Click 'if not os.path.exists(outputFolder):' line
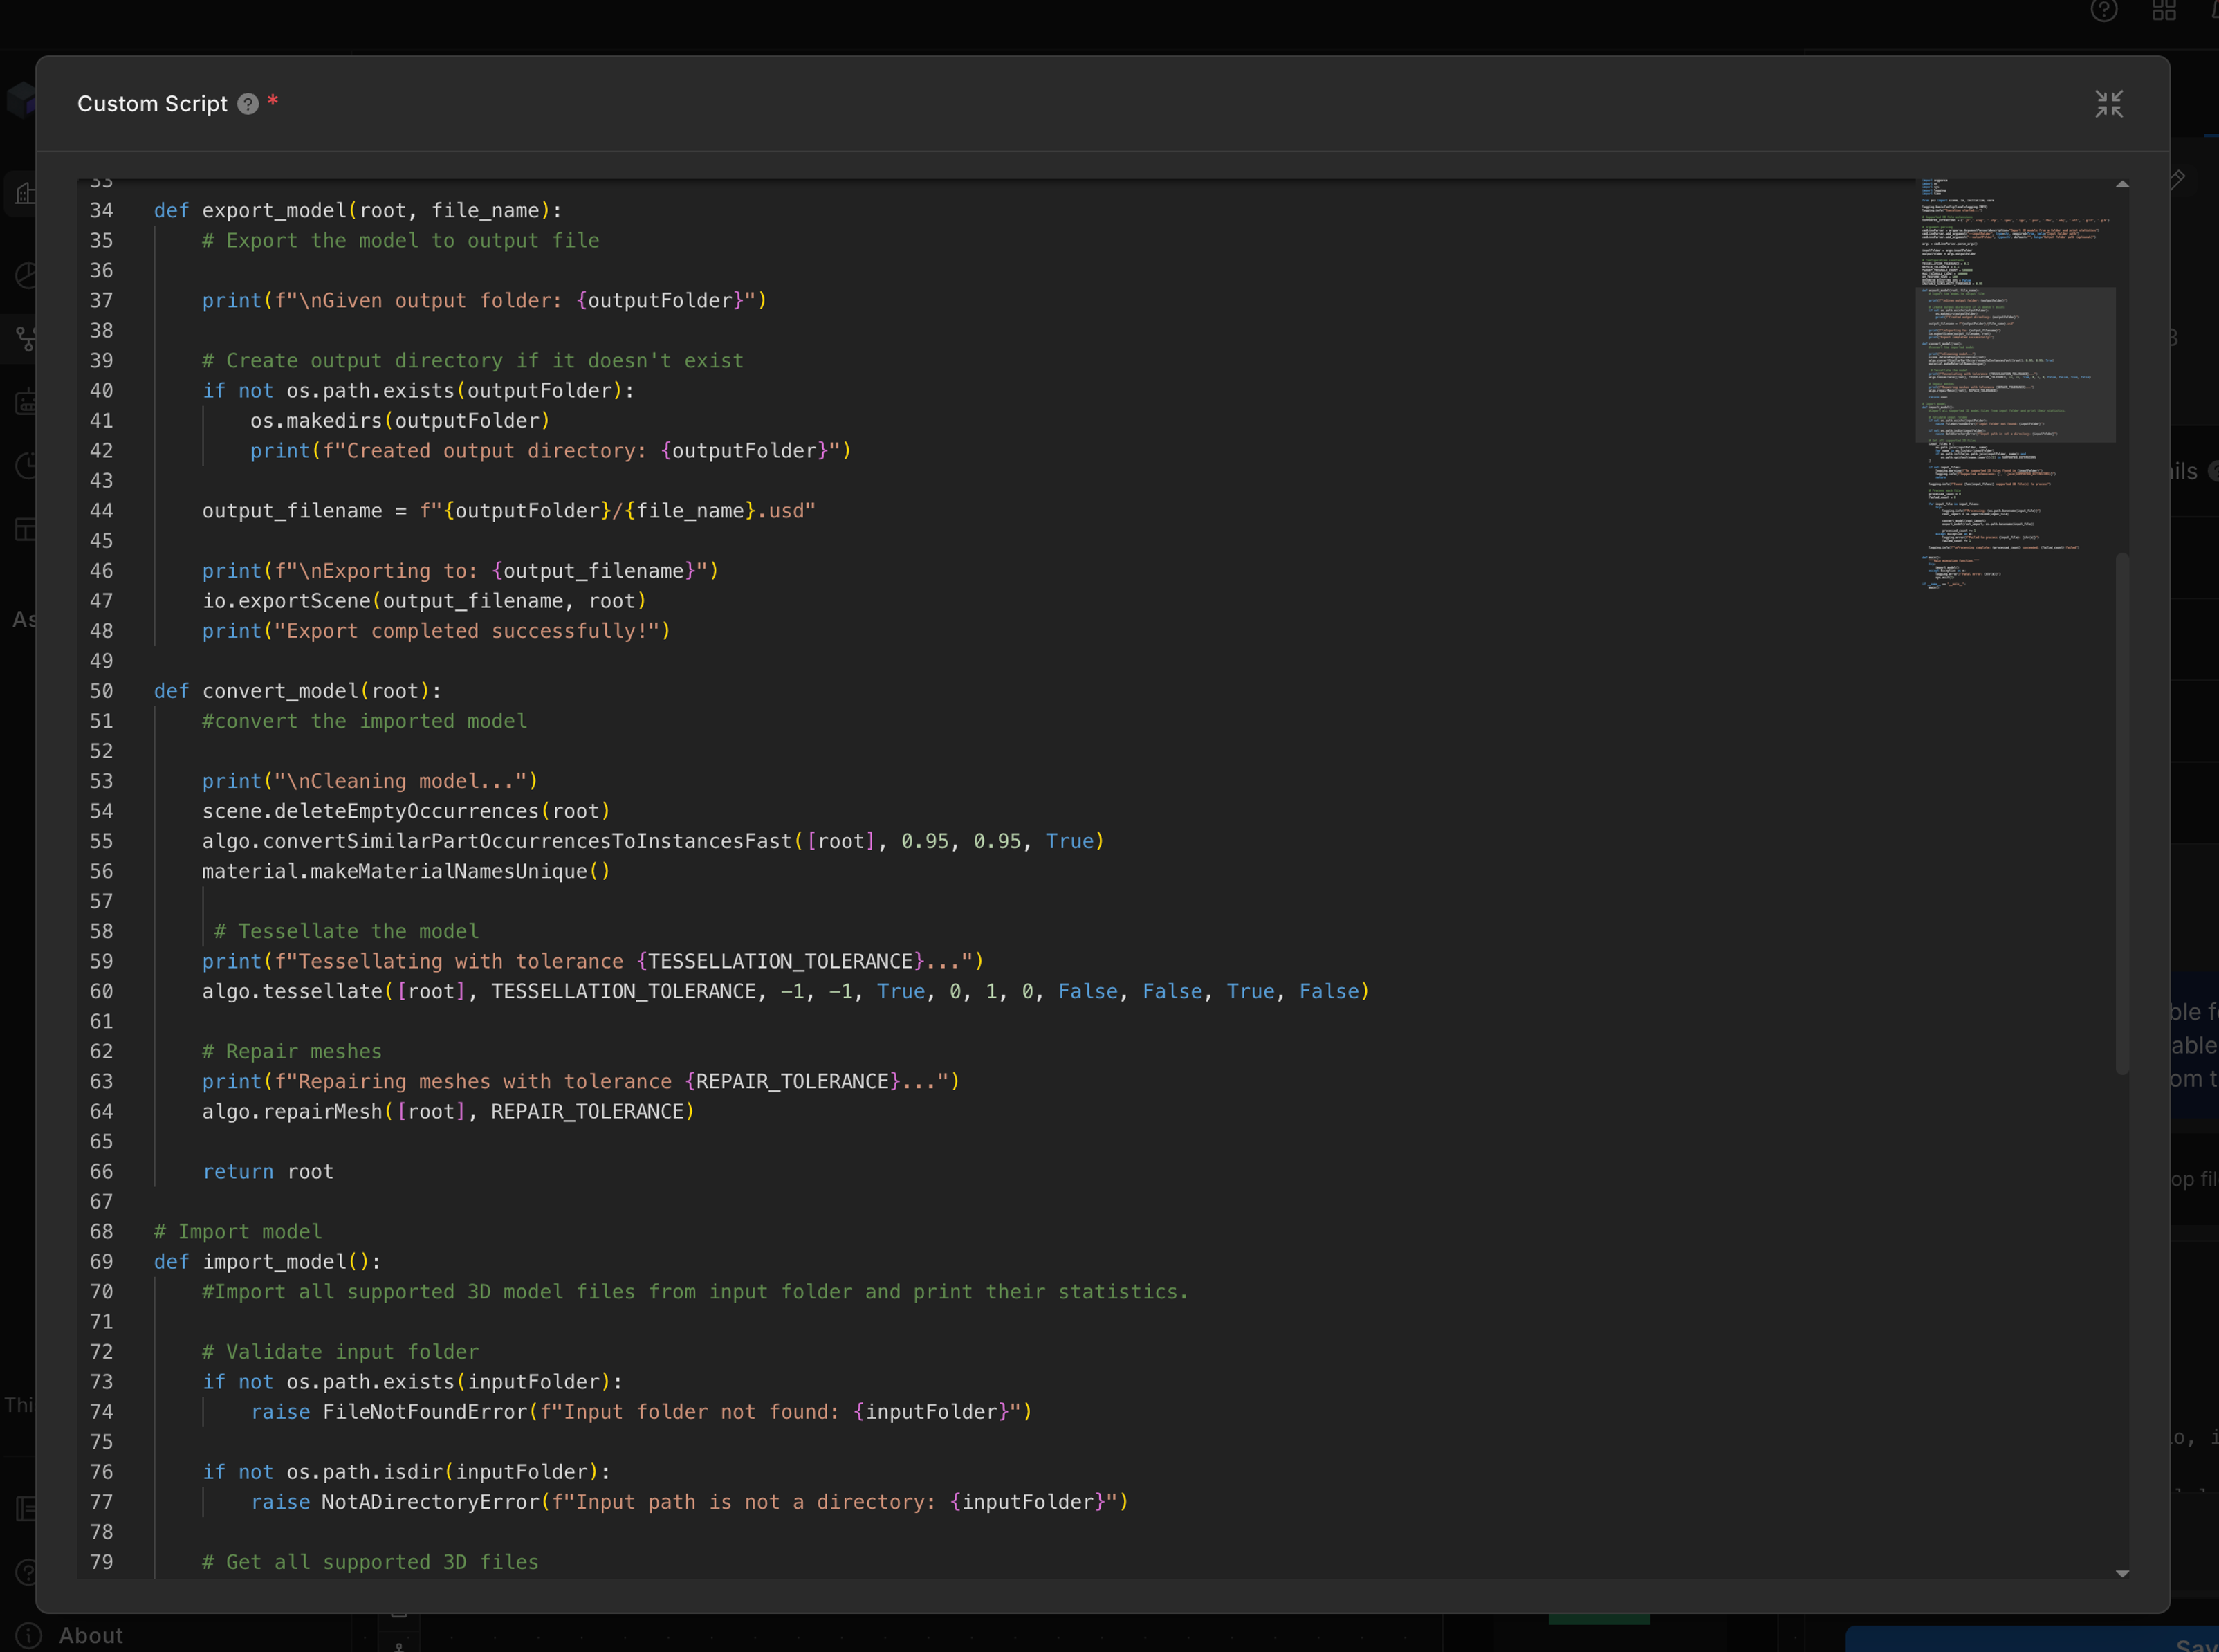 (418, 391)
